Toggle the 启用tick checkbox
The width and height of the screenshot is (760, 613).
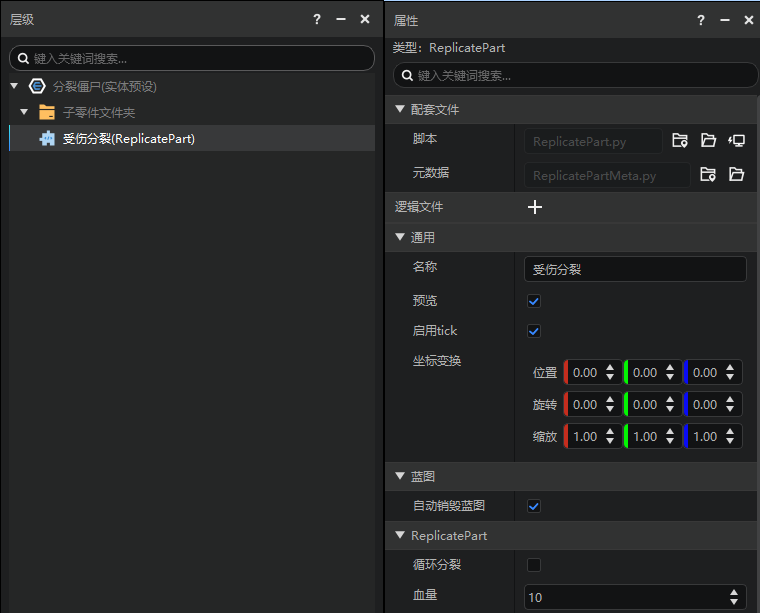point(534,331)
